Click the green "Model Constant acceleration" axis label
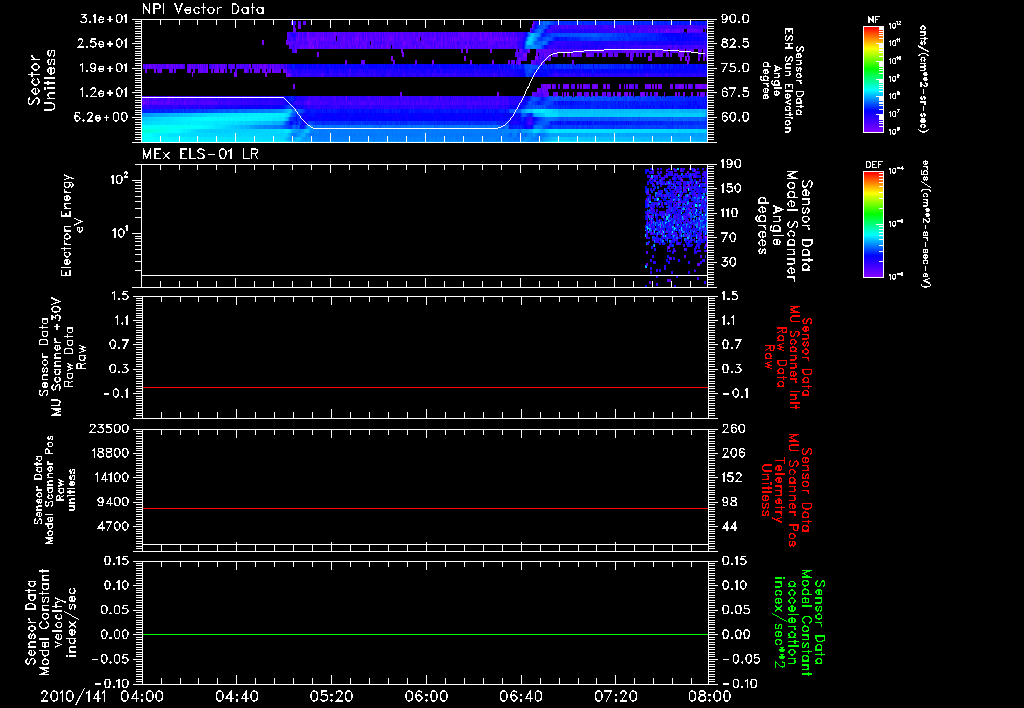 [799, 622]
